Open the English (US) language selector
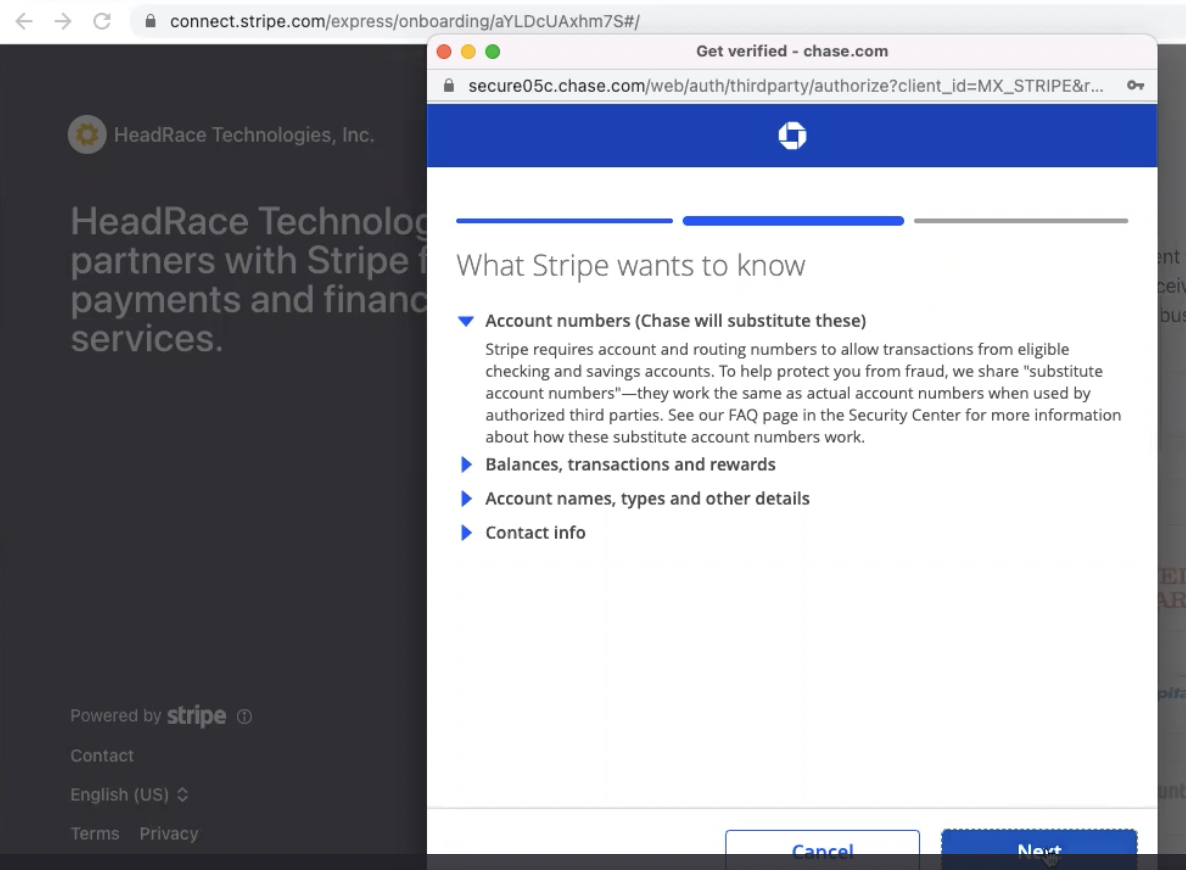This screenshot has width=1186, height=870. pyautogui.click(x=129, y=795)
